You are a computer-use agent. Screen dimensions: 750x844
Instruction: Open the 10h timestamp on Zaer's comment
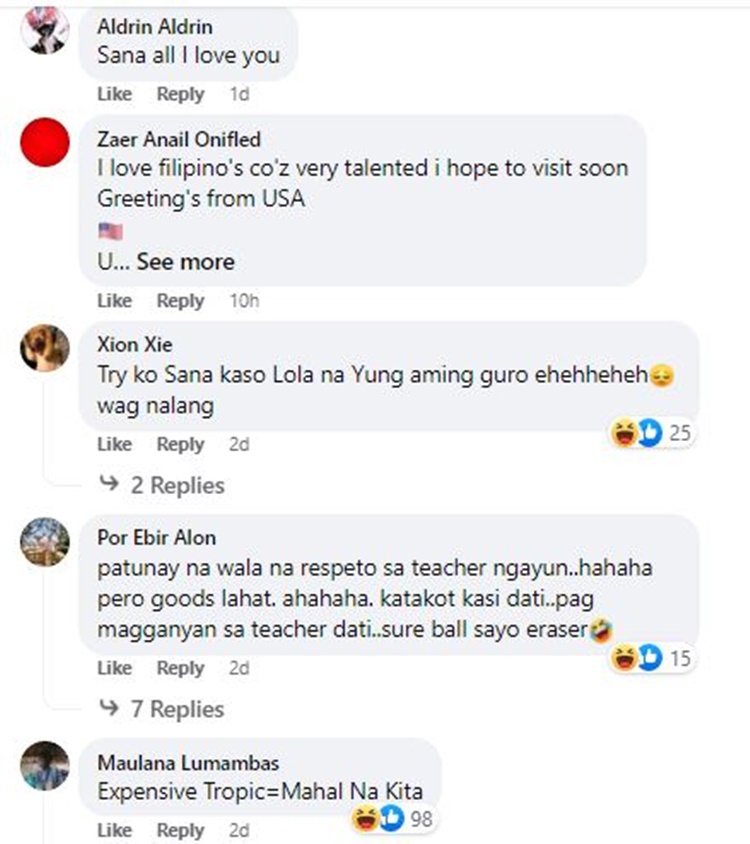244,300
